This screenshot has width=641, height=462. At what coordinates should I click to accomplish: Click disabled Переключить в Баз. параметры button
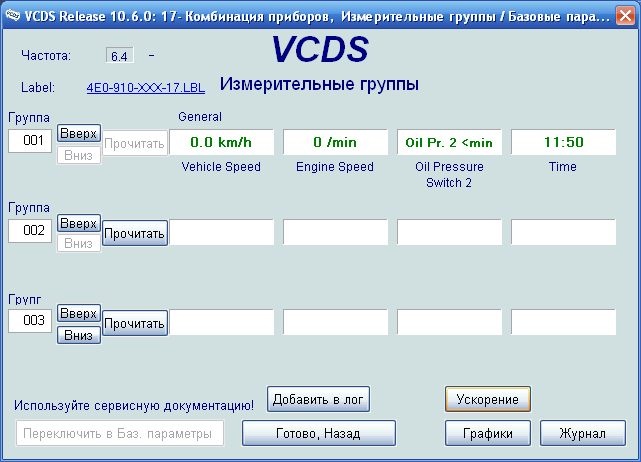point(120,433)
